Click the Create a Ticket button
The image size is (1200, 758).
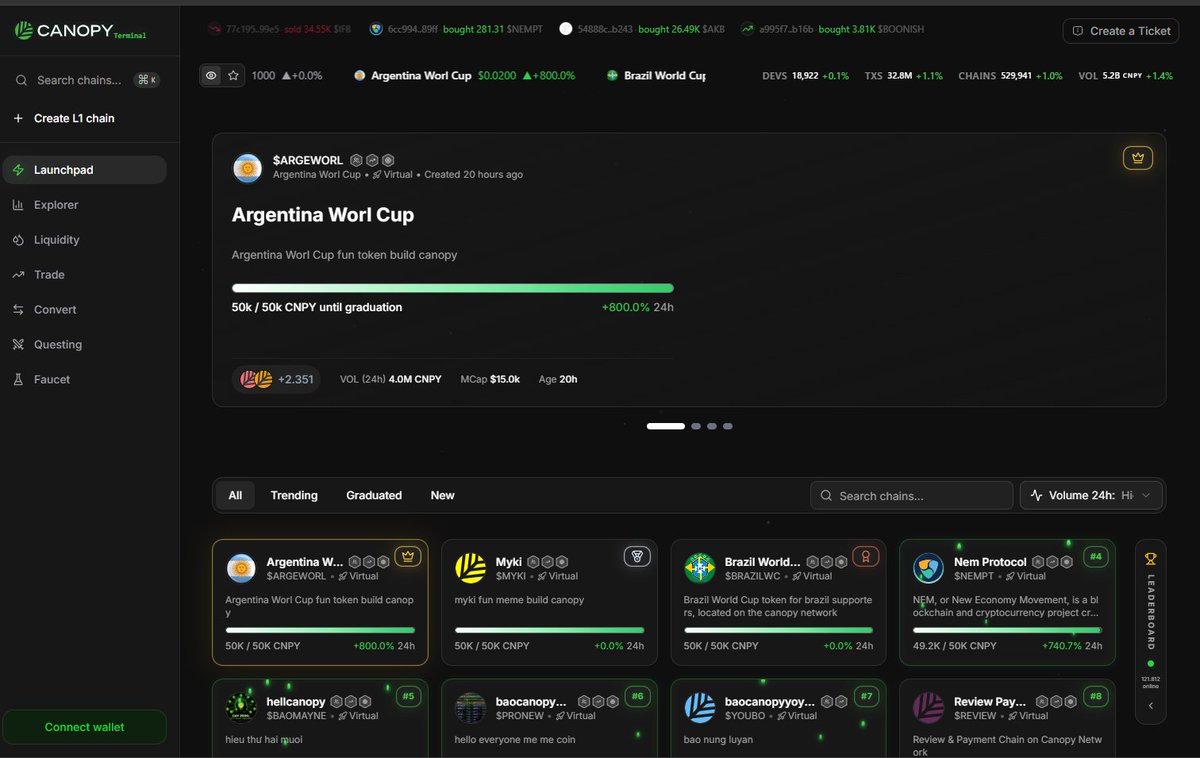point(1121,31)
